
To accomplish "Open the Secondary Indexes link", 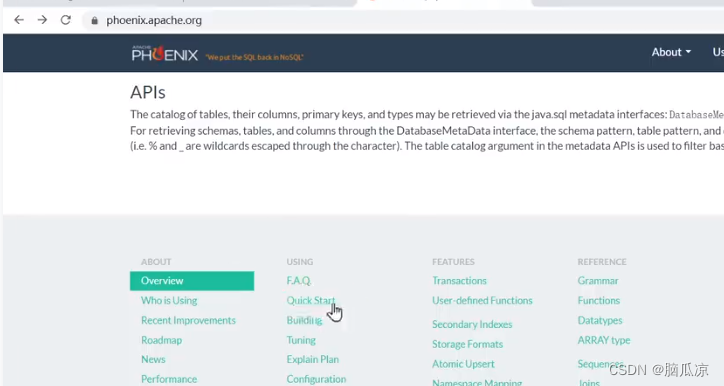I will [472, 325].
